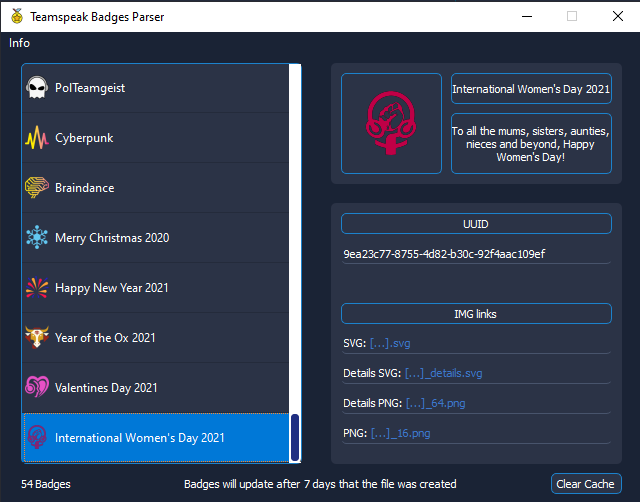The height and width of the screenshot is (502, 640).
Task: Click the International Women's Day list icon
Action: (x=37, y=438)
